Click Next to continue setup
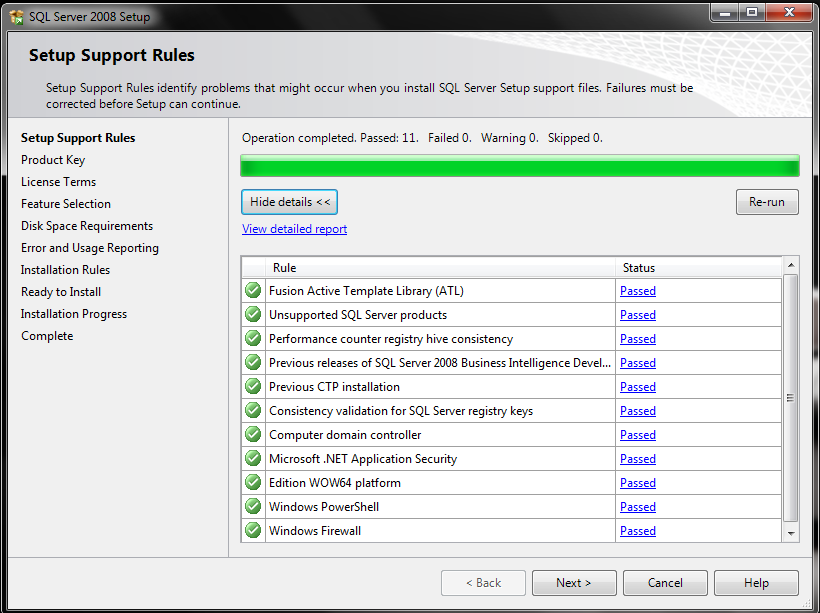The width and height of the screenshot is (820, 613). [574, 583]
